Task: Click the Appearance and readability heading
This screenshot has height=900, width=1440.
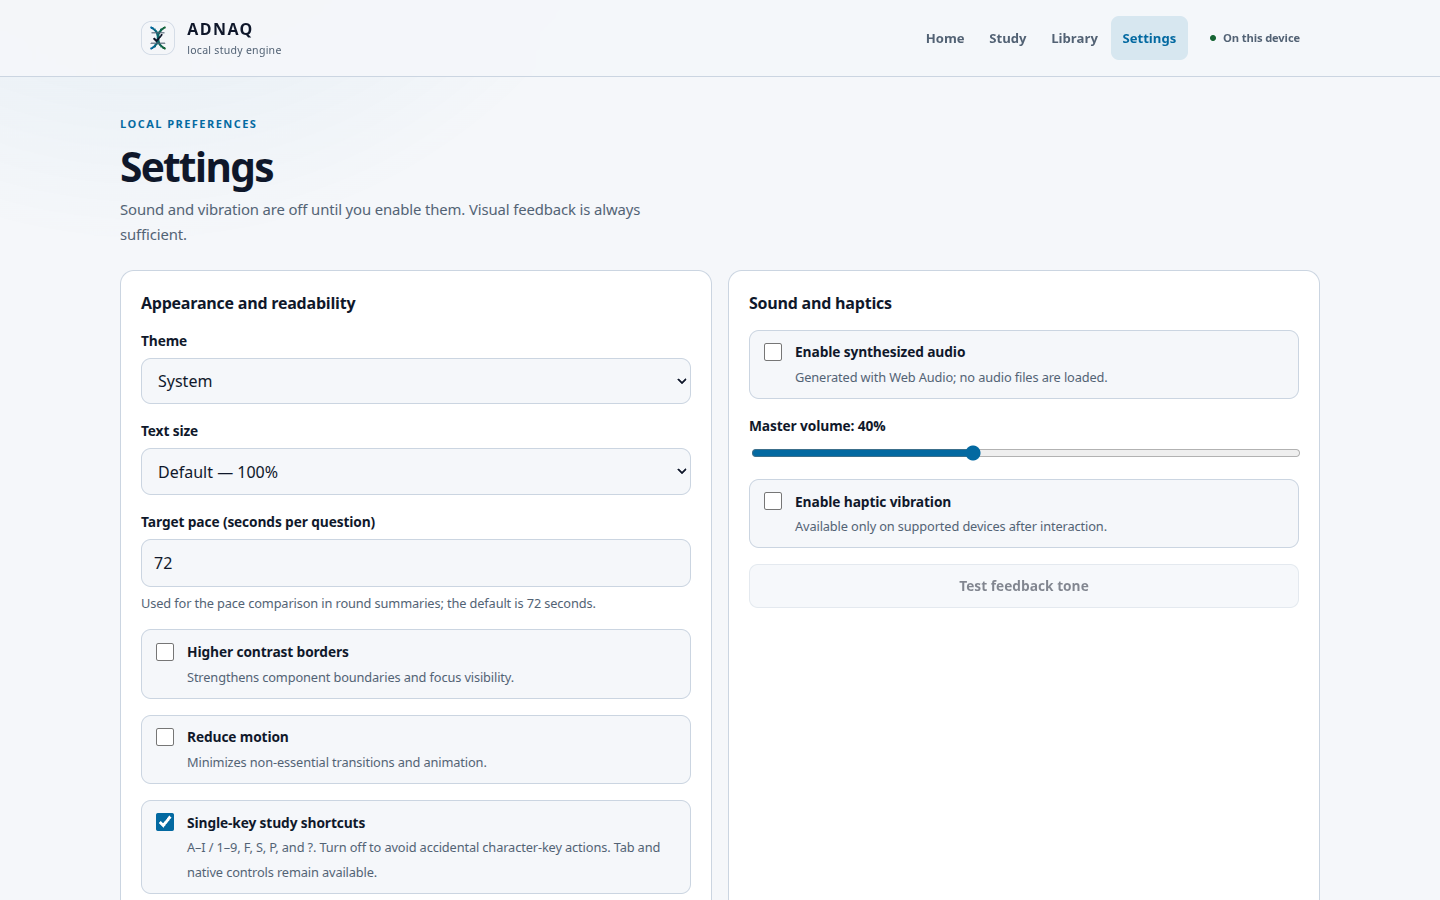Action: (x=248, y=303)
